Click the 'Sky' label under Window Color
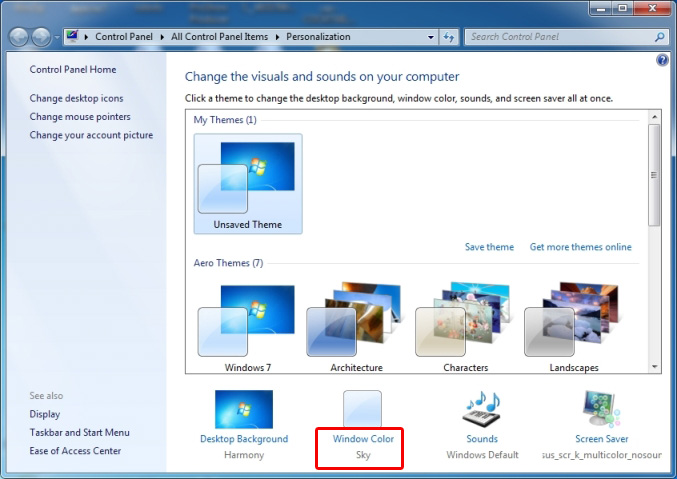This screenshot has width=677, height=479. pos(363,455)
